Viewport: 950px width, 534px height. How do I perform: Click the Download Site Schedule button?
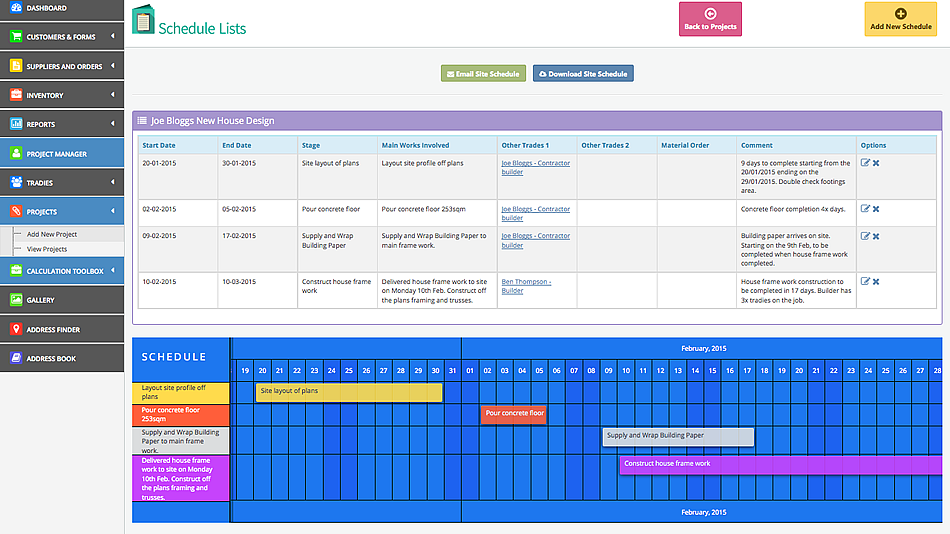(583, 73)
